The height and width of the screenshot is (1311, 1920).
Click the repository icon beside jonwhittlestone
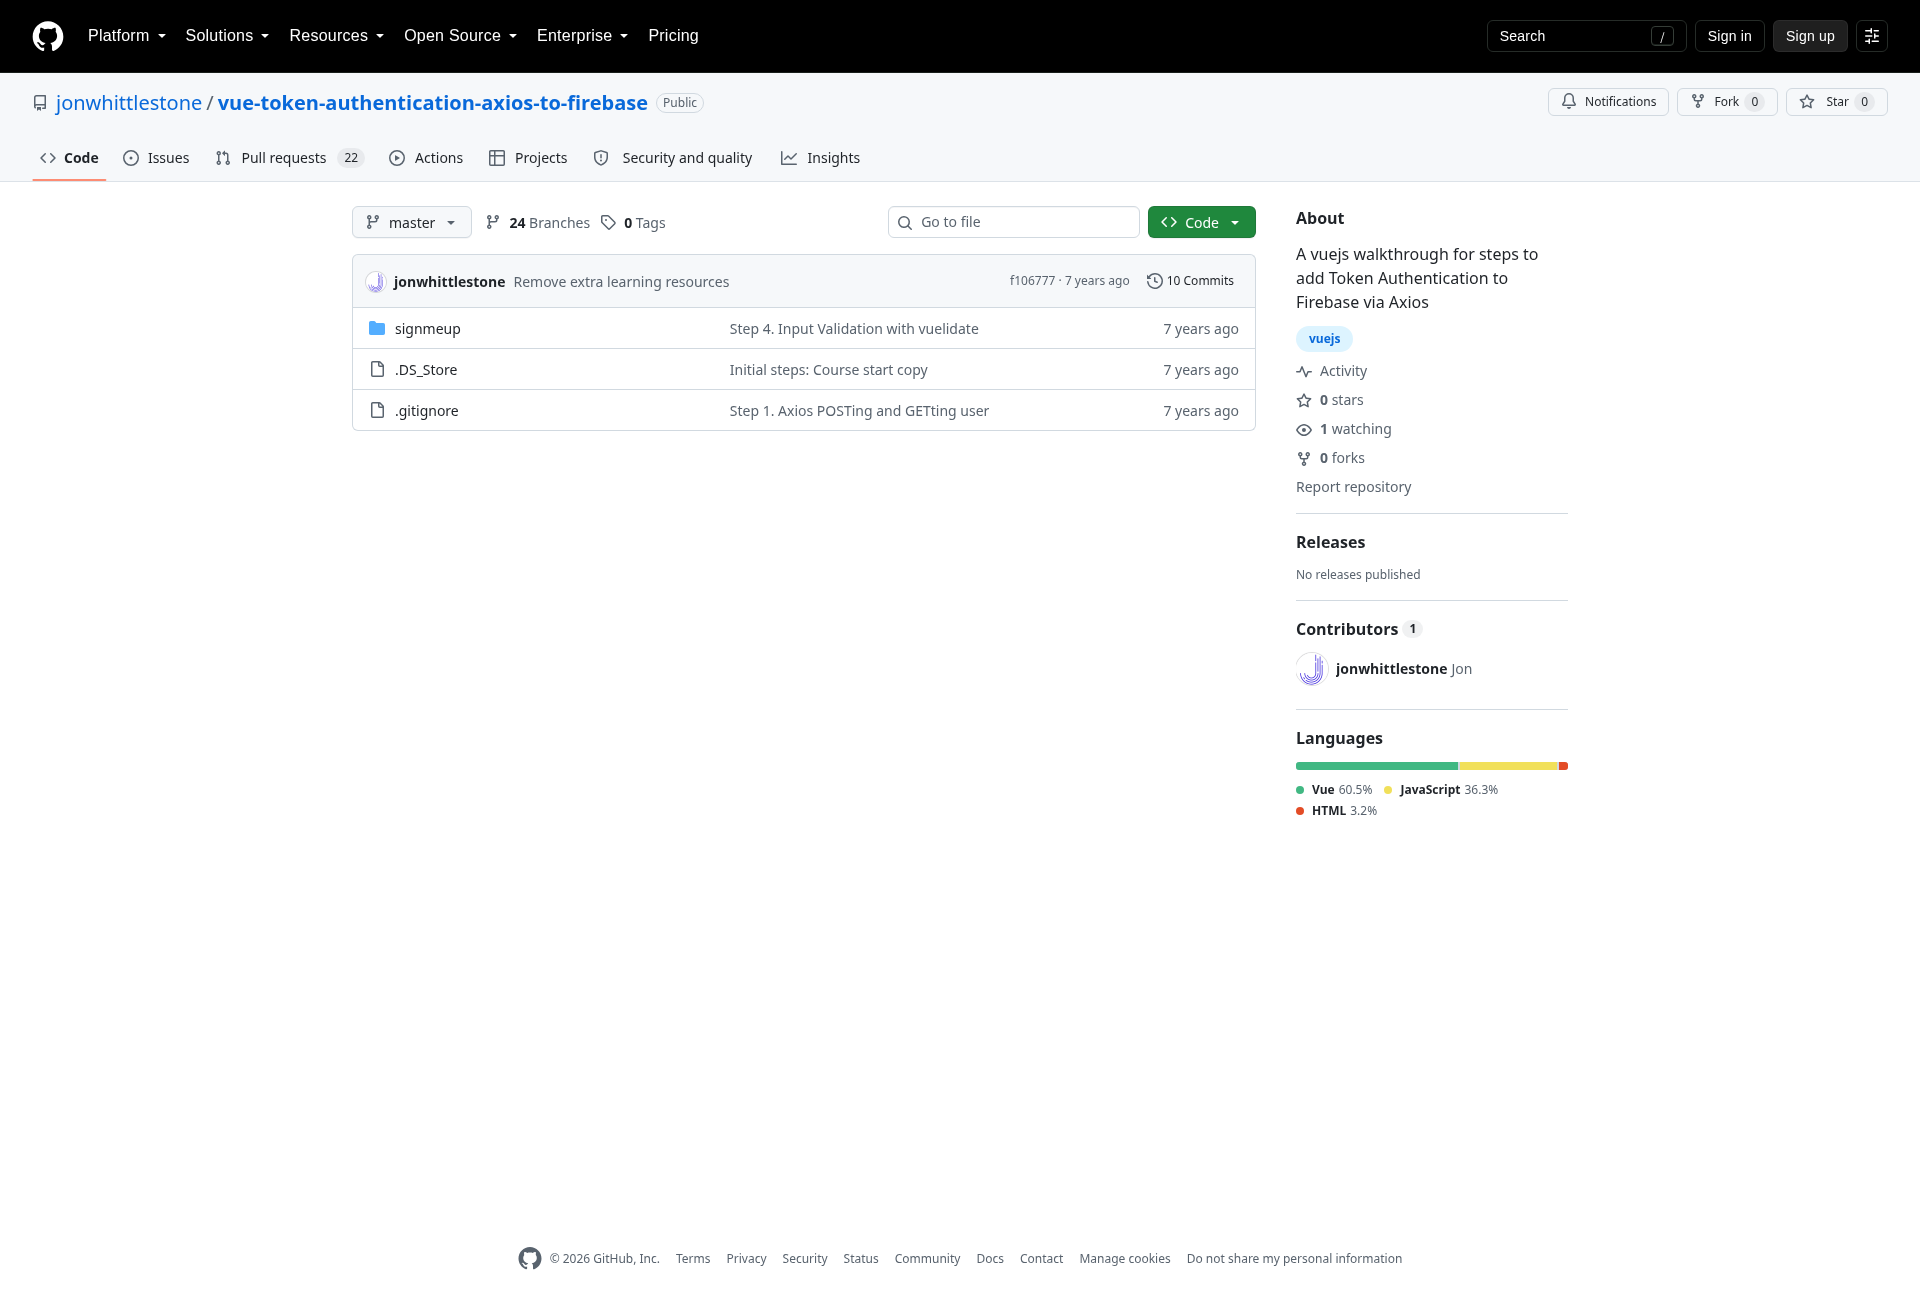tap(40, 103)
